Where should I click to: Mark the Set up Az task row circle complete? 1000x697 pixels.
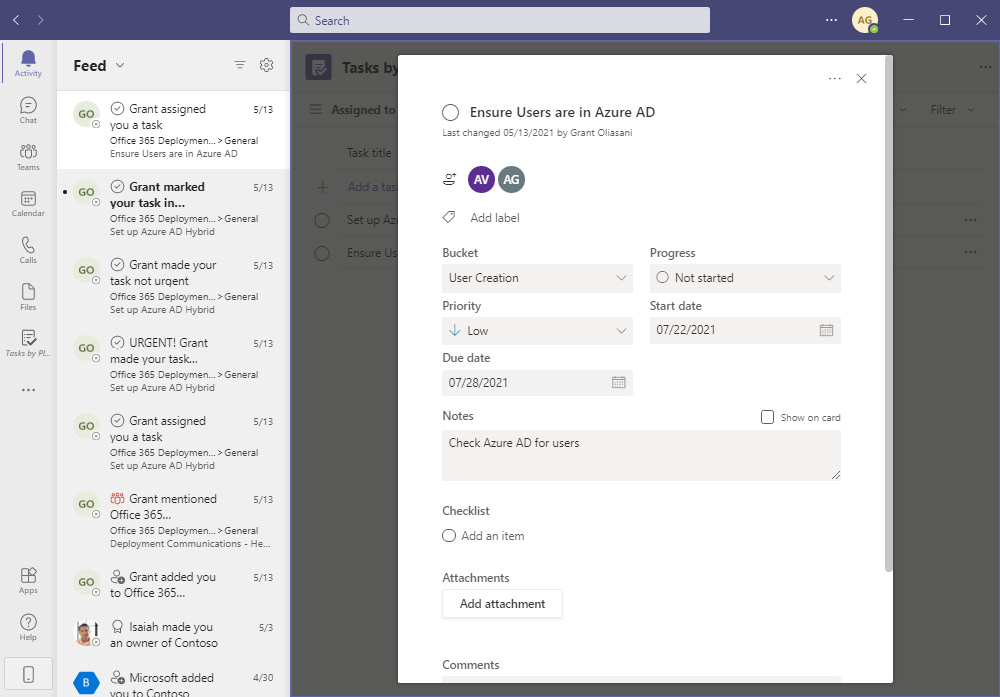pyautogui.click(x=322, y=221)
